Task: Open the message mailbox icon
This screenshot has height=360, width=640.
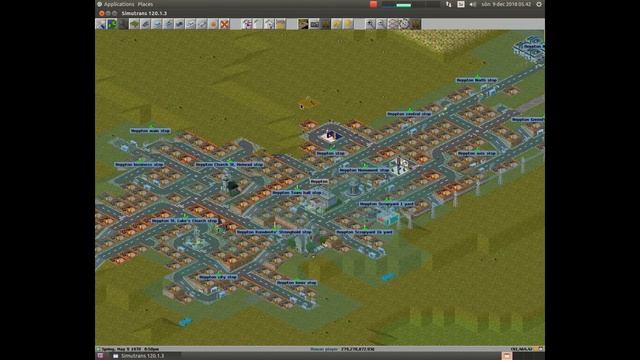Action: (x=269, y=24)
